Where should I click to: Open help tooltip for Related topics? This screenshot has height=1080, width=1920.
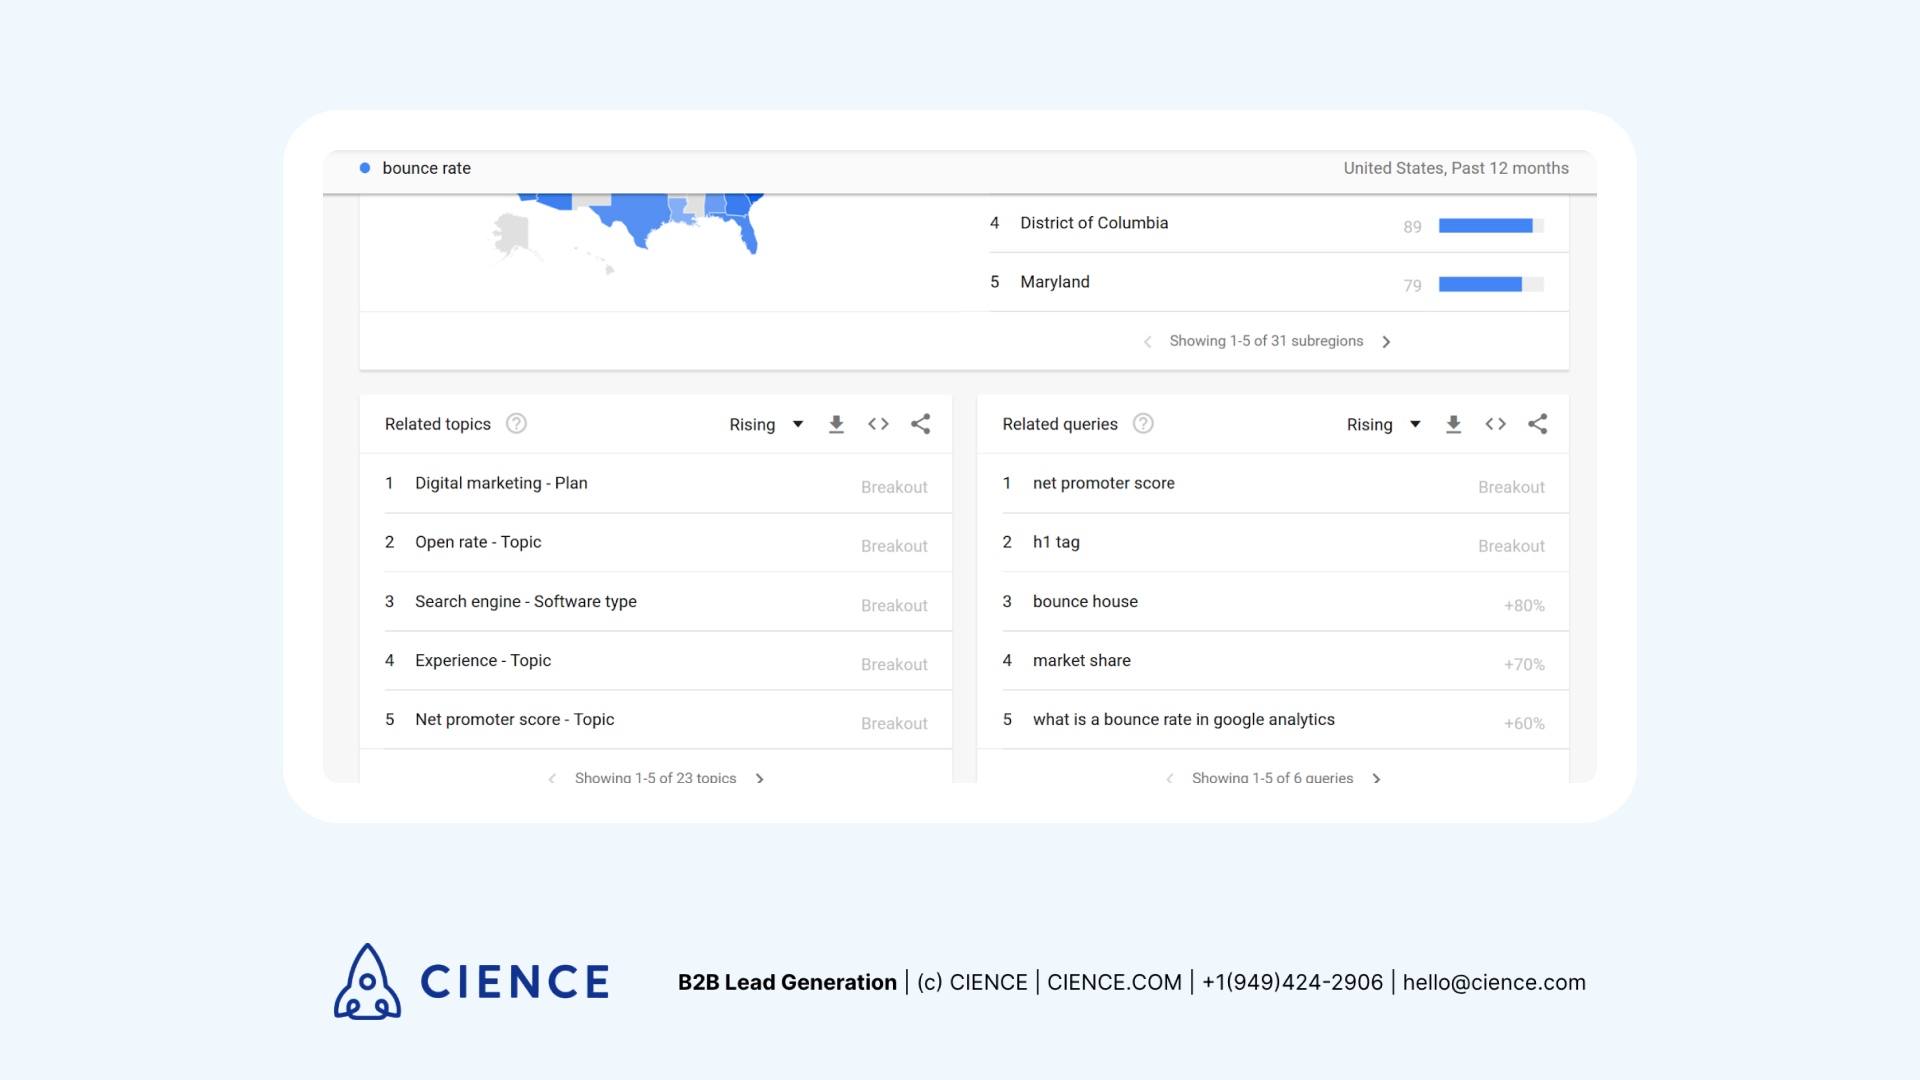(x=516, y=423)
